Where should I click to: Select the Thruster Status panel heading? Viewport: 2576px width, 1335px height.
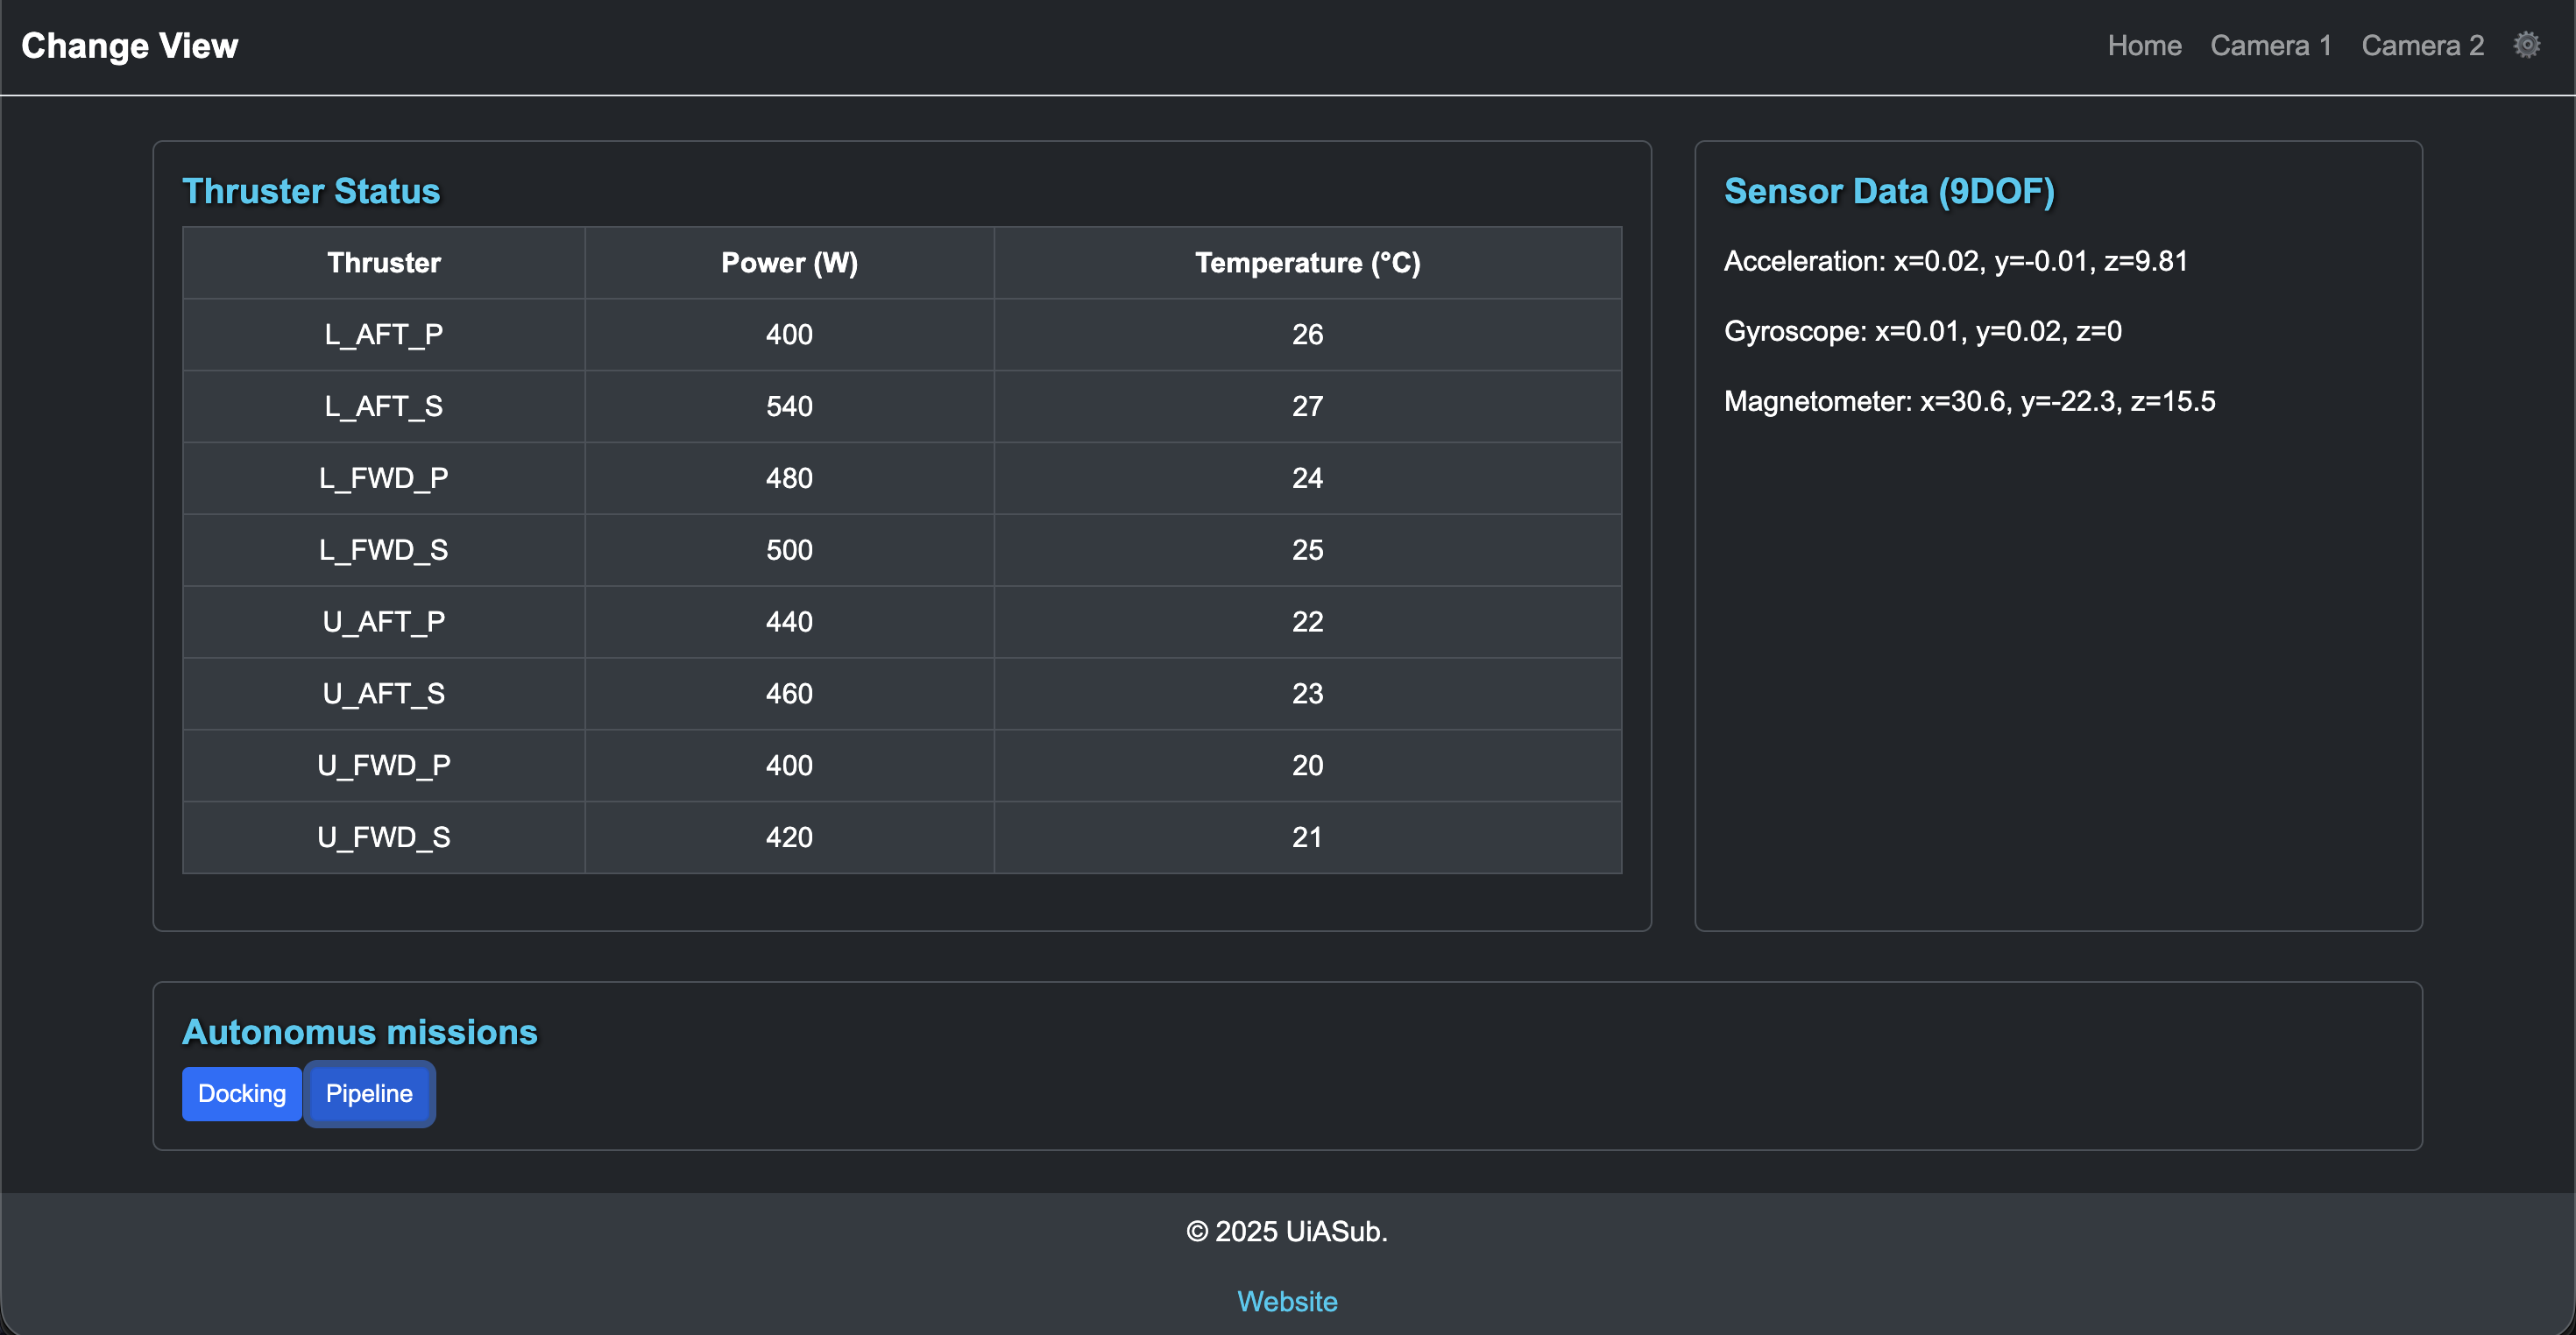click(x=311, y=191)
